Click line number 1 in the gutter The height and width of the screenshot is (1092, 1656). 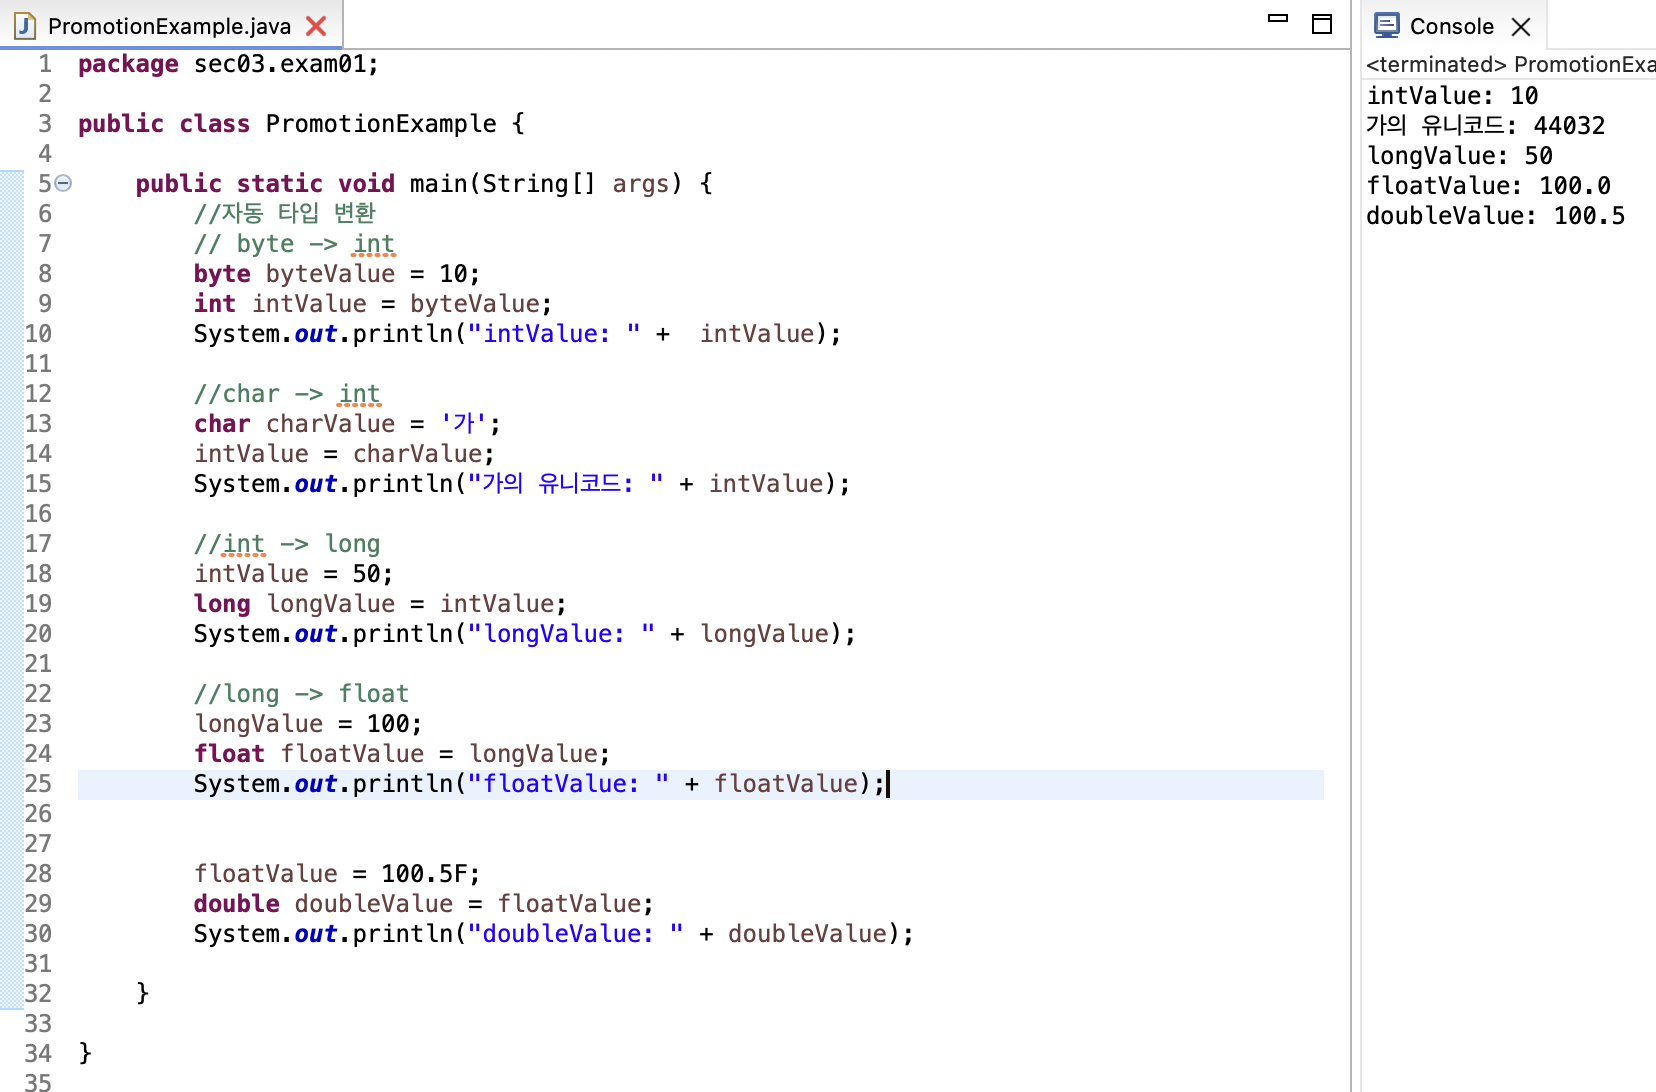point(45,64)
